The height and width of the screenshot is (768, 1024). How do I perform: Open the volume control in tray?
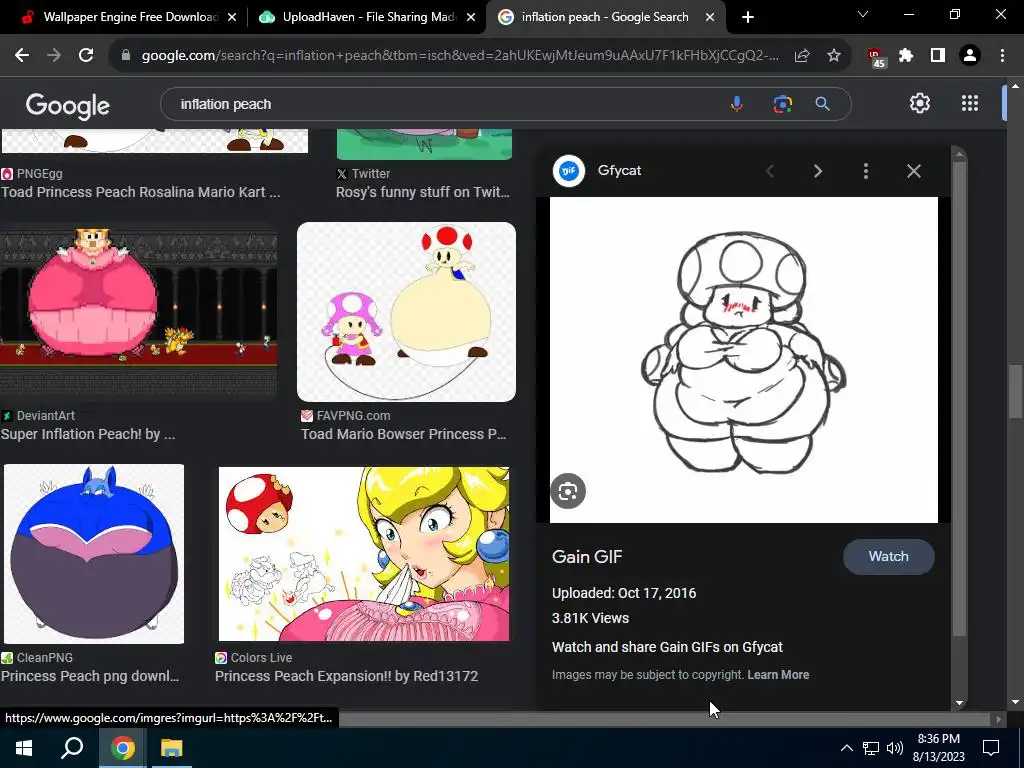[x=895, y=748]
